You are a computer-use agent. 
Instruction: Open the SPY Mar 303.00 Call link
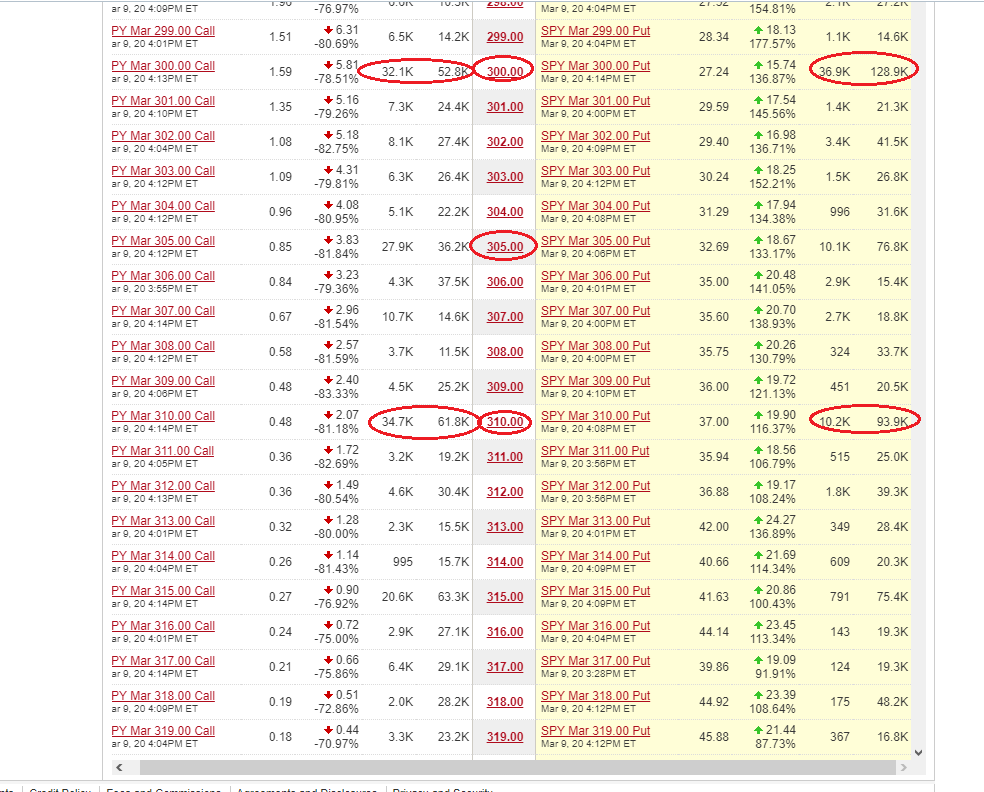[x=163, y=171]
